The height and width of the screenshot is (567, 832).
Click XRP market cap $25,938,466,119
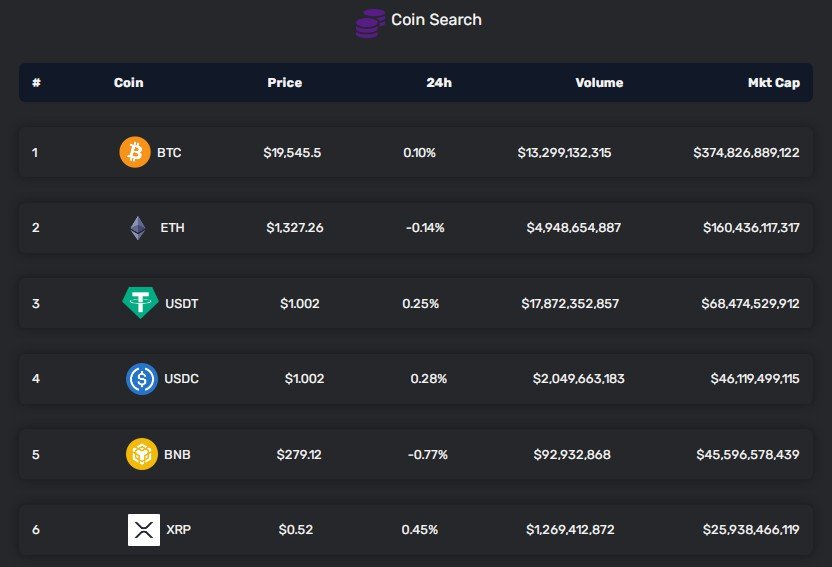751,529
